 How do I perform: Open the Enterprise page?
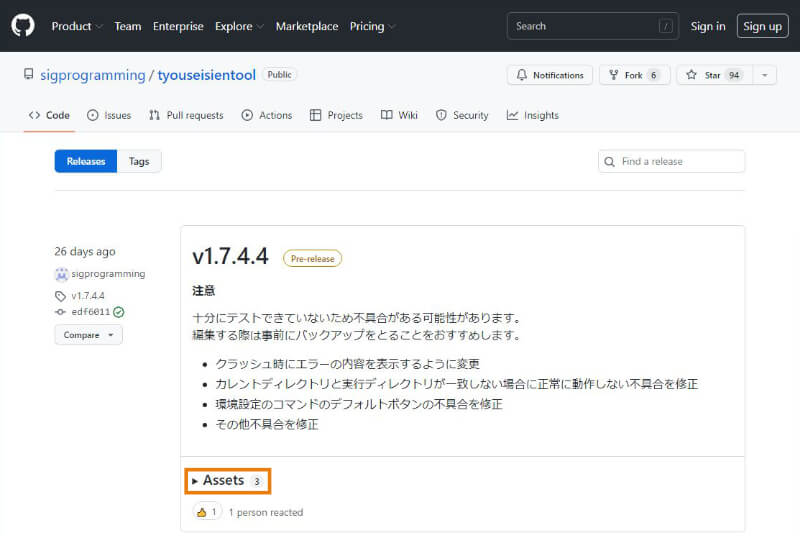point(178,26)
